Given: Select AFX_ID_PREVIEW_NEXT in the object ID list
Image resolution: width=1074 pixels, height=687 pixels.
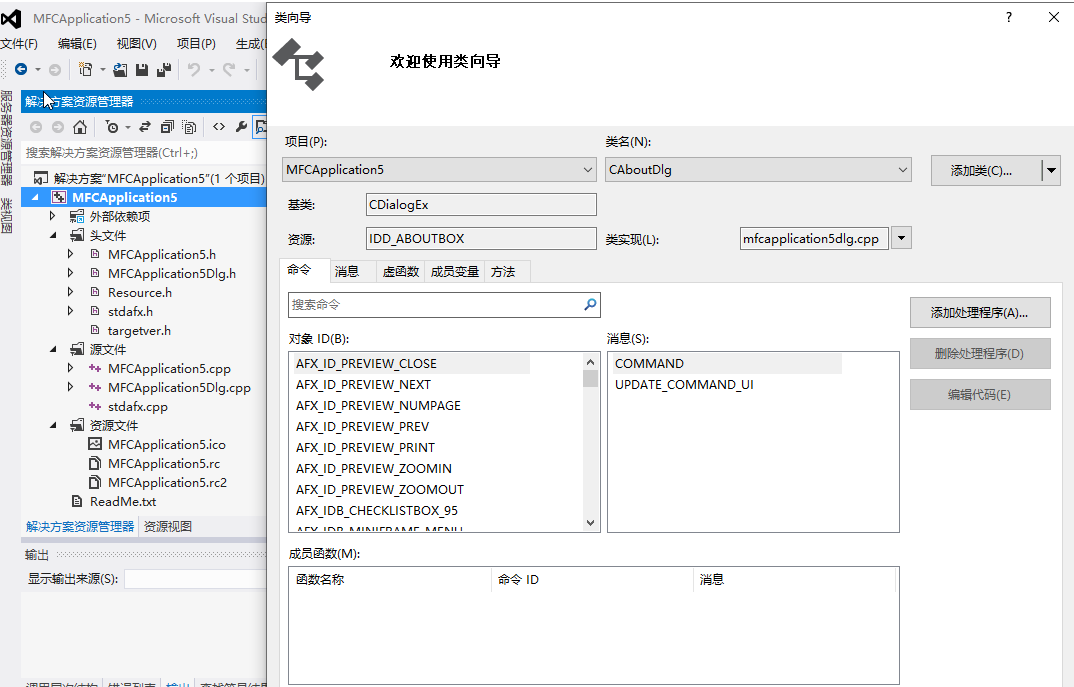Looking at the screenshot, I should [x=364, y=384].
